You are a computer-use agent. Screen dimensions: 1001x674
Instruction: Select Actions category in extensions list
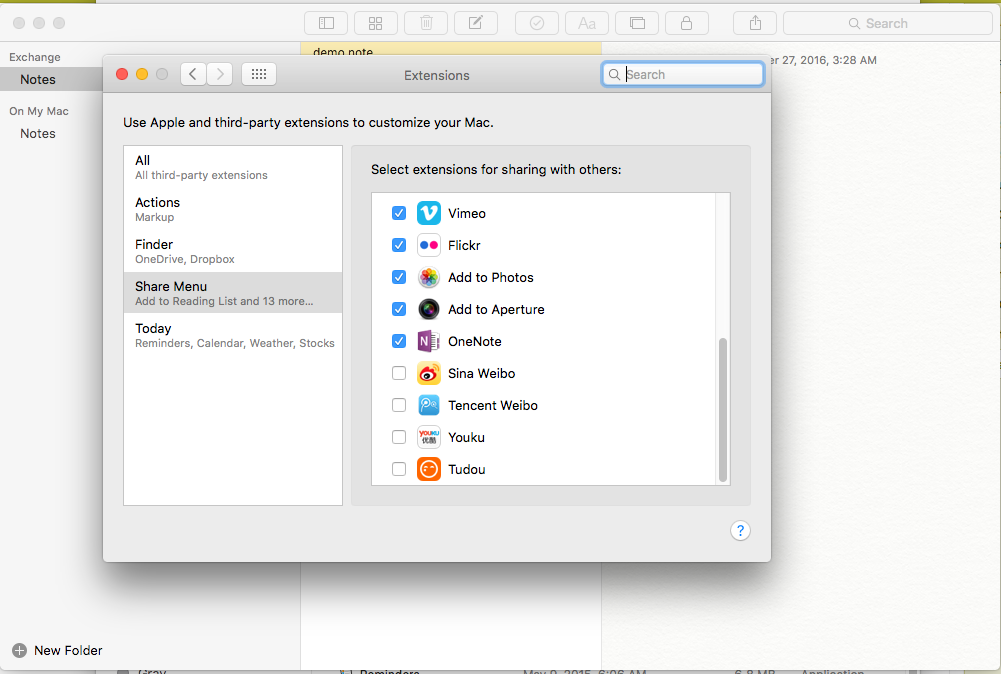coord(233,209)
